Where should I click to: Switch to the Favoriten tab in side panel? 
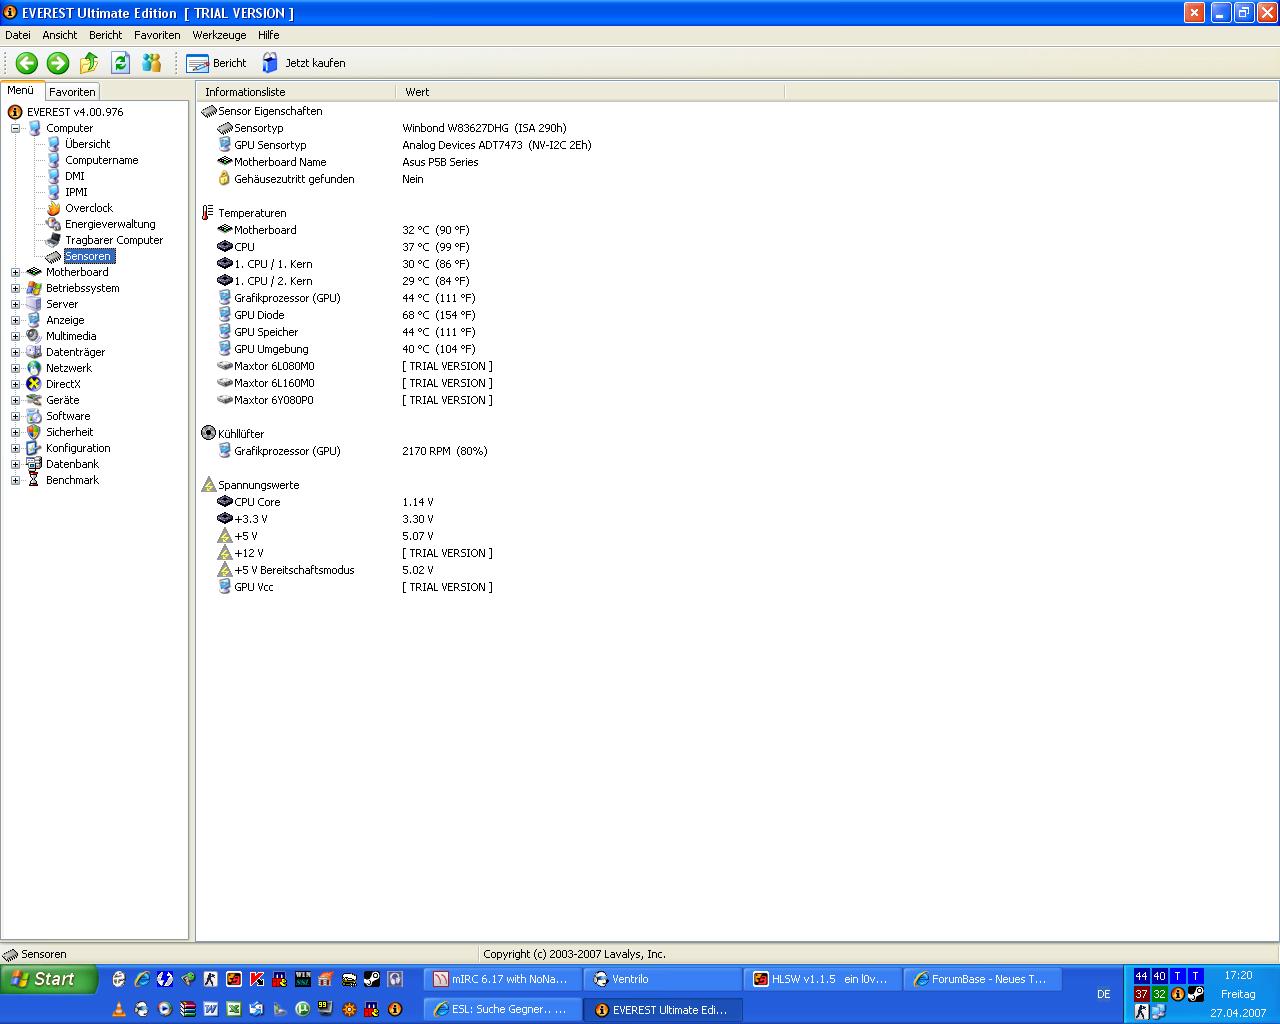[x=72, y=91]
